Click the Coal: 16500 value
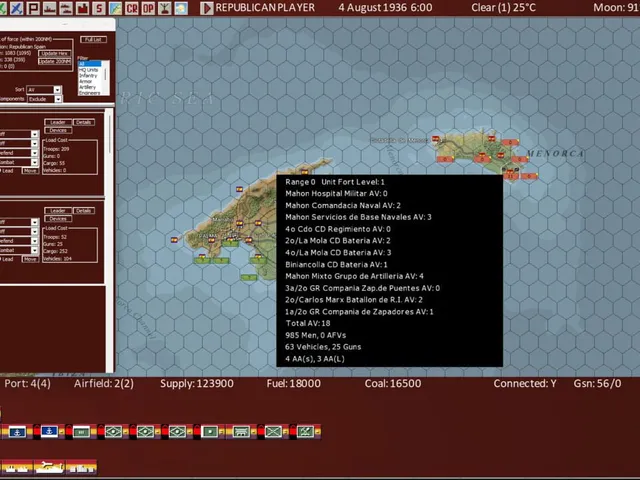This screenshot has width=640, height=480. pyautogui.click(x=393, y=384)
